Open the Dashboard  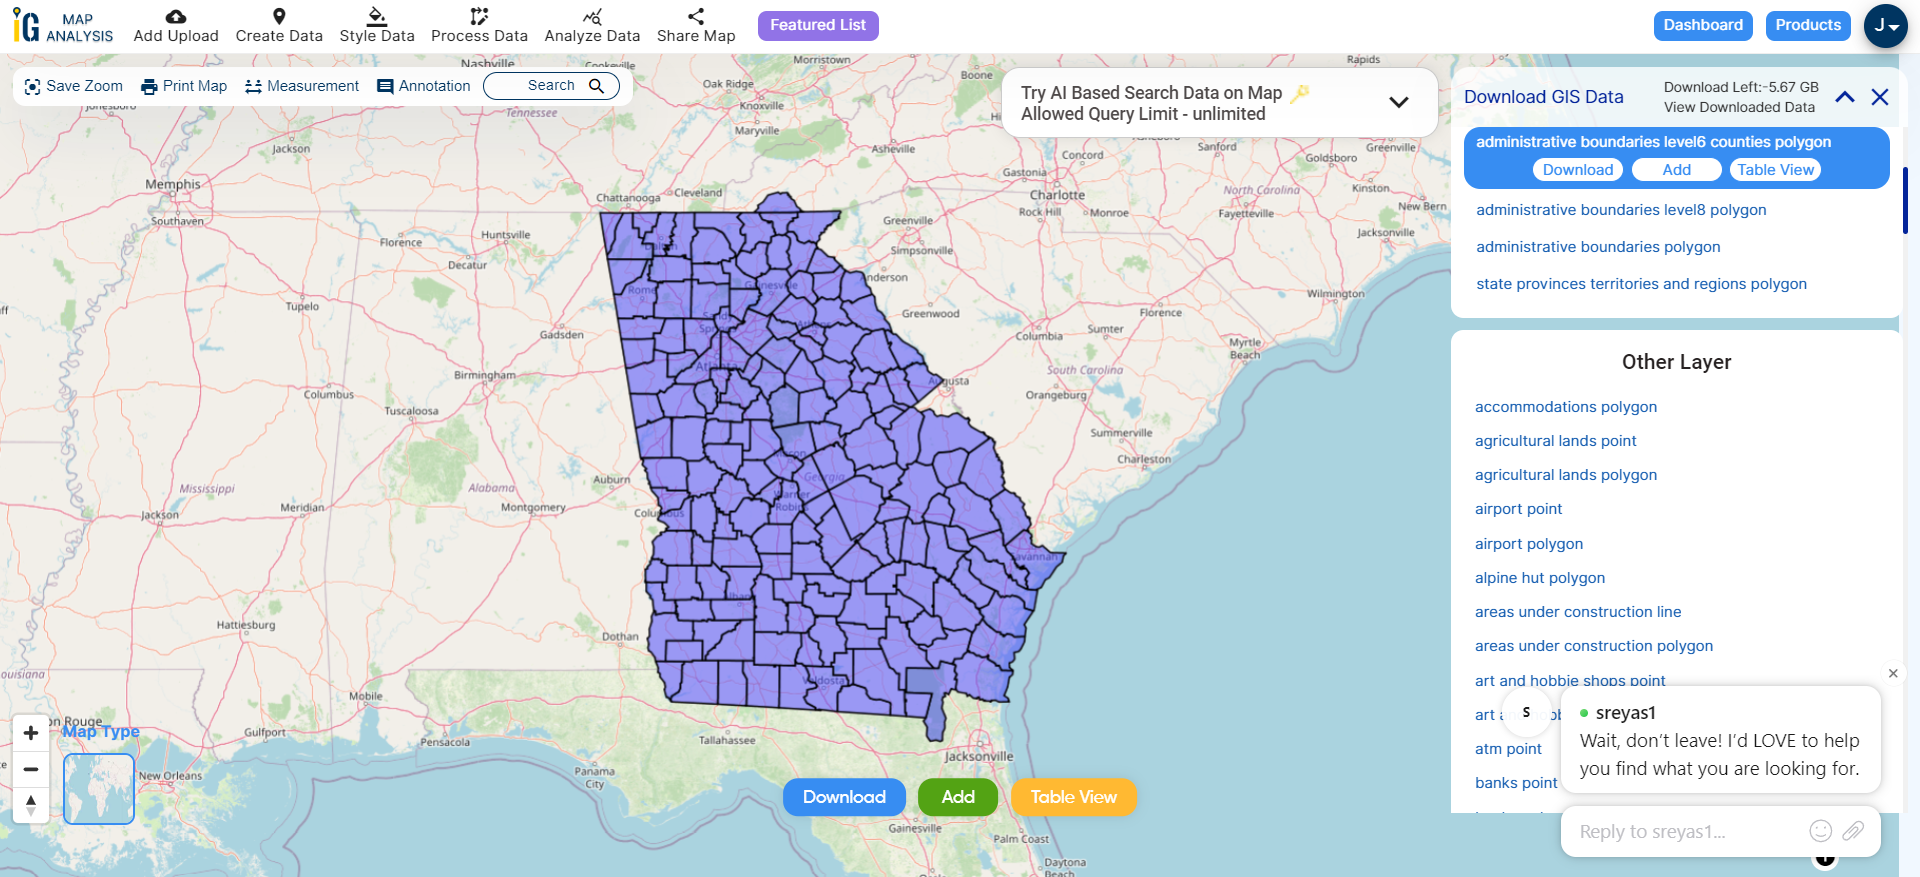[1703, 26]
